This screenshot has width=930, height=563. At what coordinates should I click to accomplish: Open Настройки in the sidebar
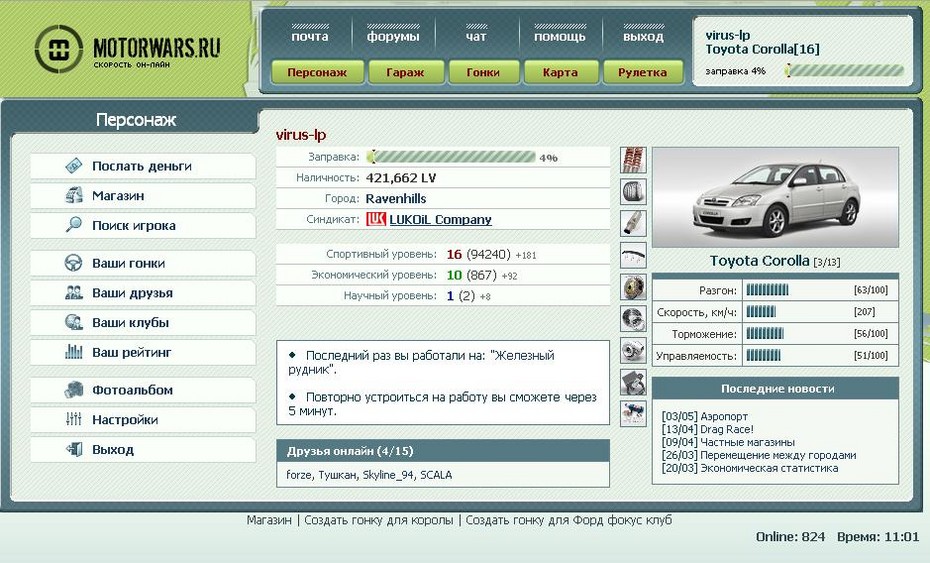[143, 420]
